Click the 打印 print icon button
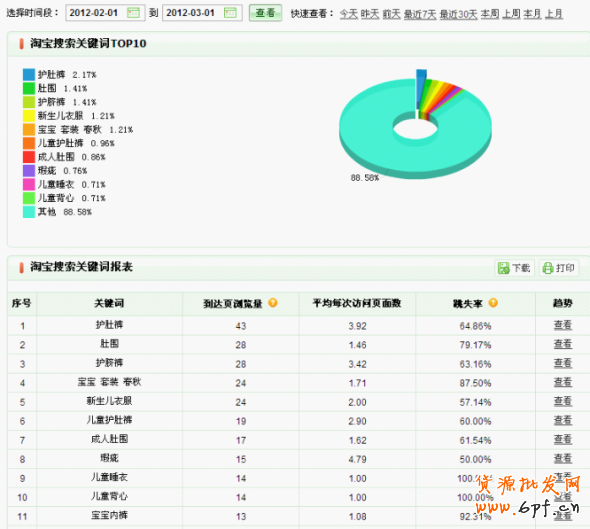The image size is (590, 529). 559,268
